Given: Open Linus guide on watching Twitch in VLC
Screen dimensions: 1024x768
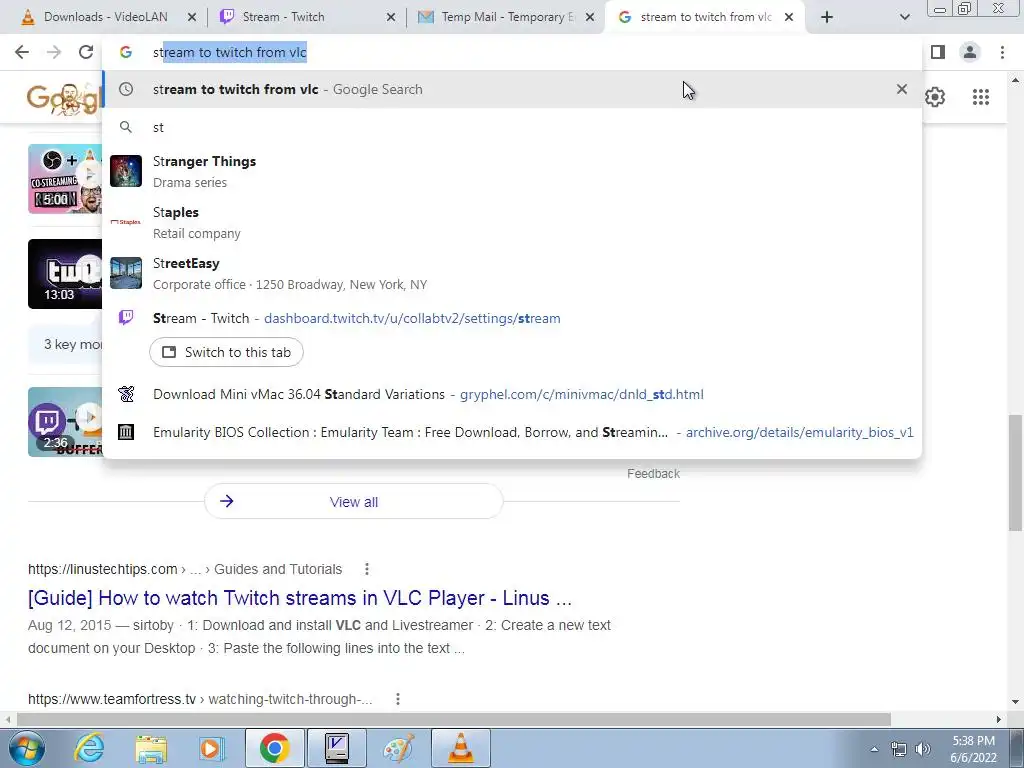Looking at the screenshot, I should point(300,598).
